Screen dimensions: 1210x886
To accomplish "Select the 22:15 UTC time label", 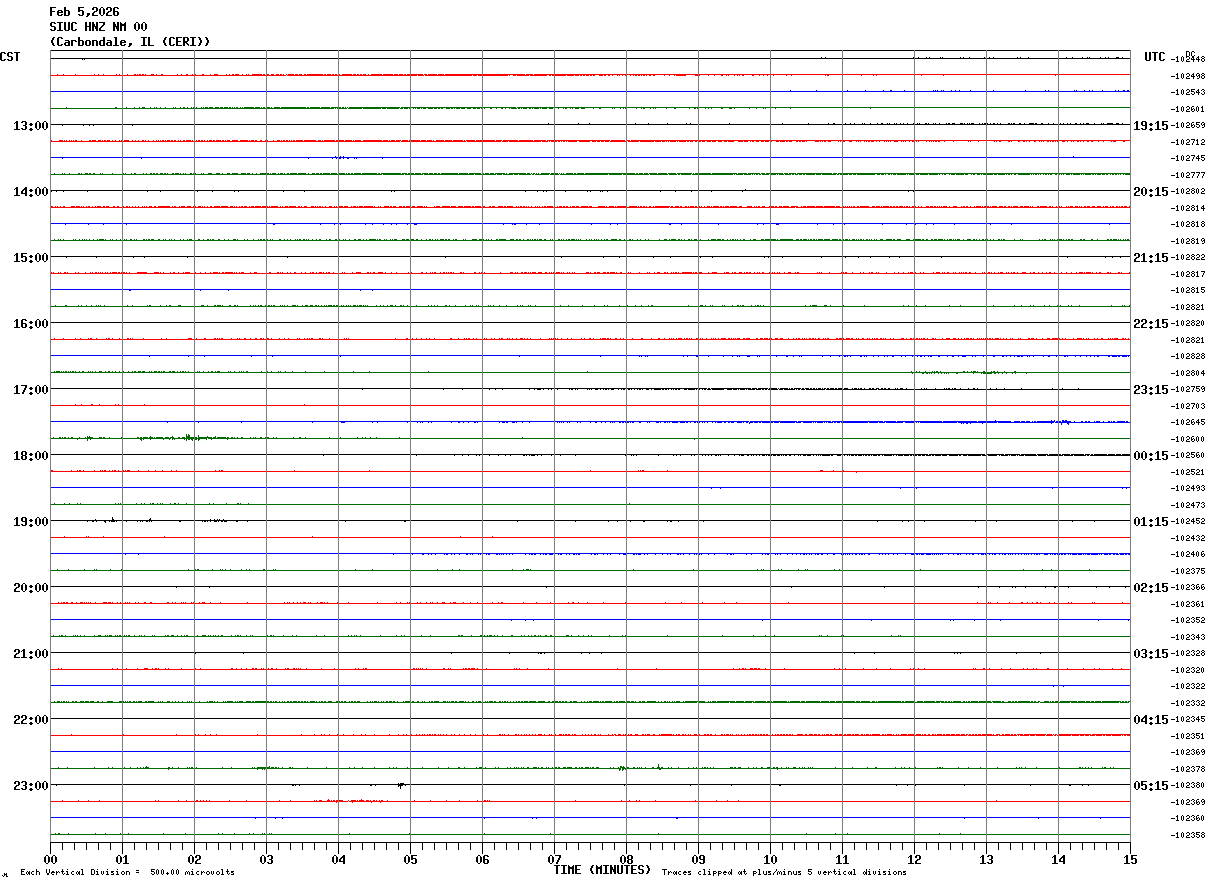I will click(x=1150, y=323).
